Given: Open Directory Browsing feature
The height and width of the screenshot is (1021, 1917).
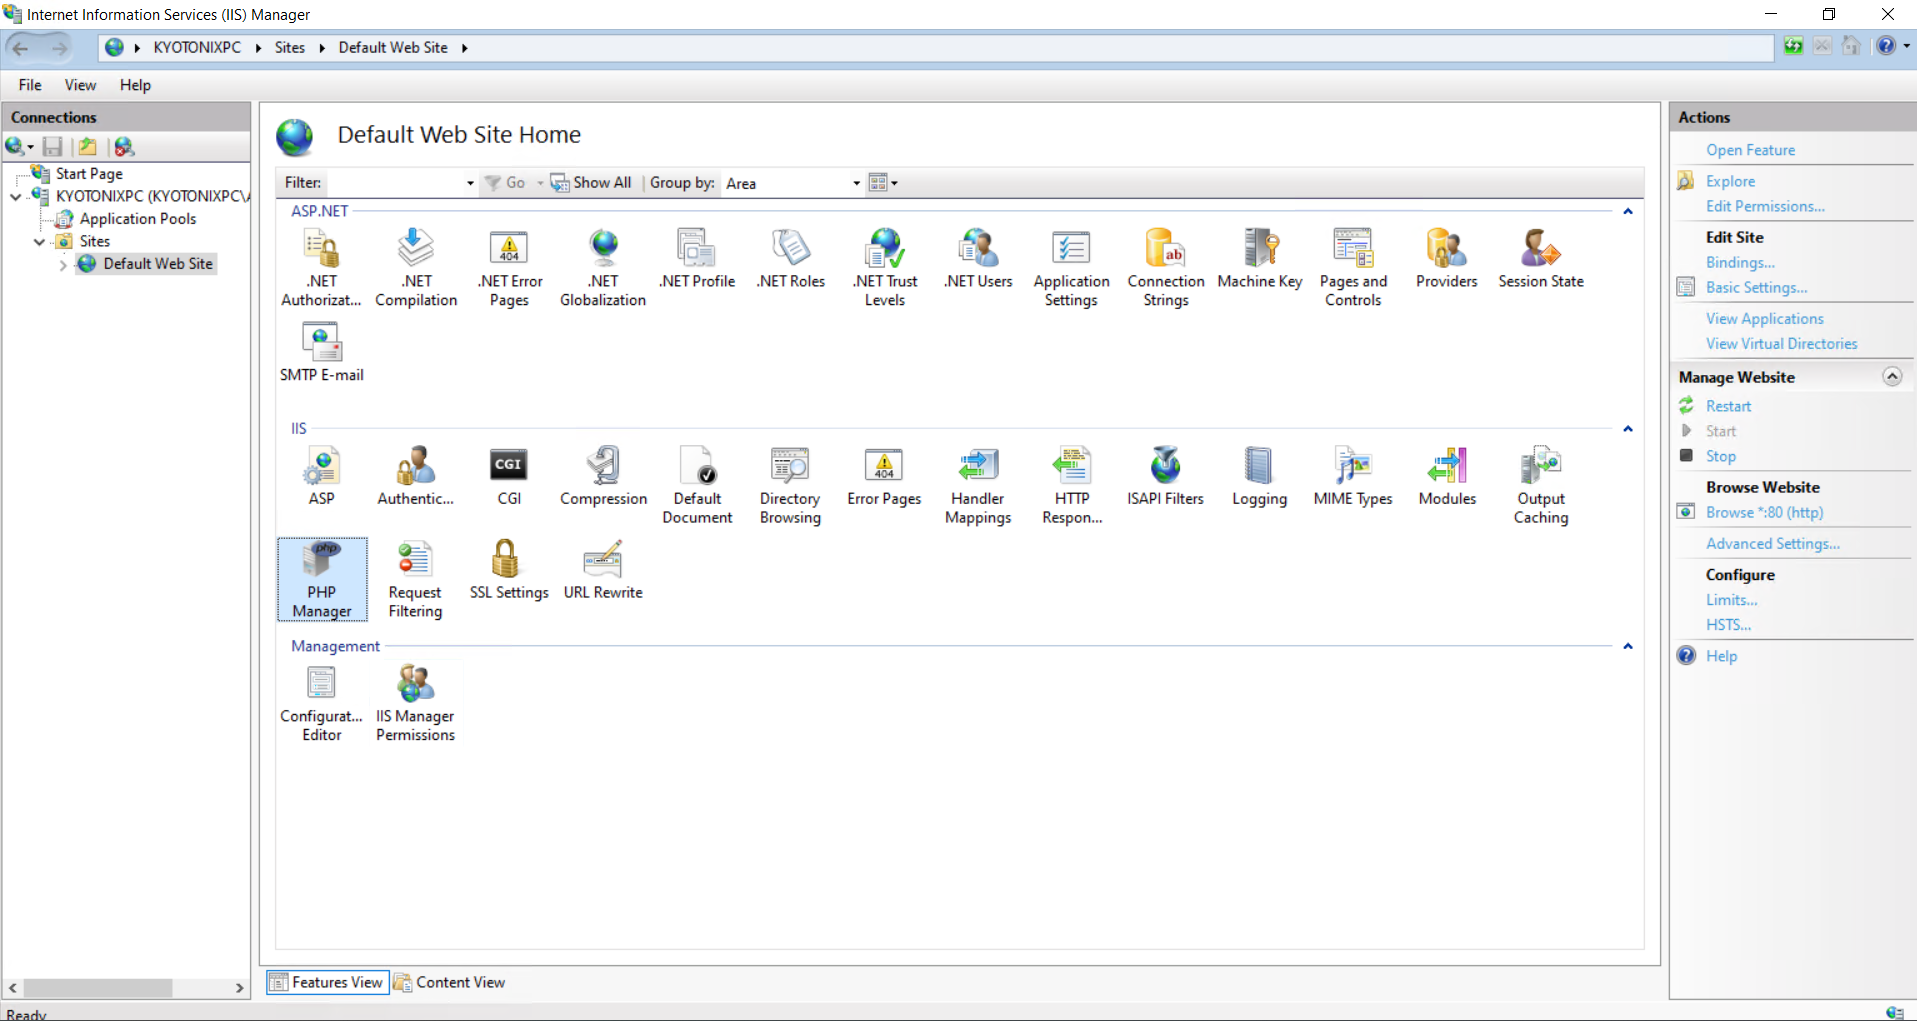Looking at the screenshot, I should click(791, 485).
